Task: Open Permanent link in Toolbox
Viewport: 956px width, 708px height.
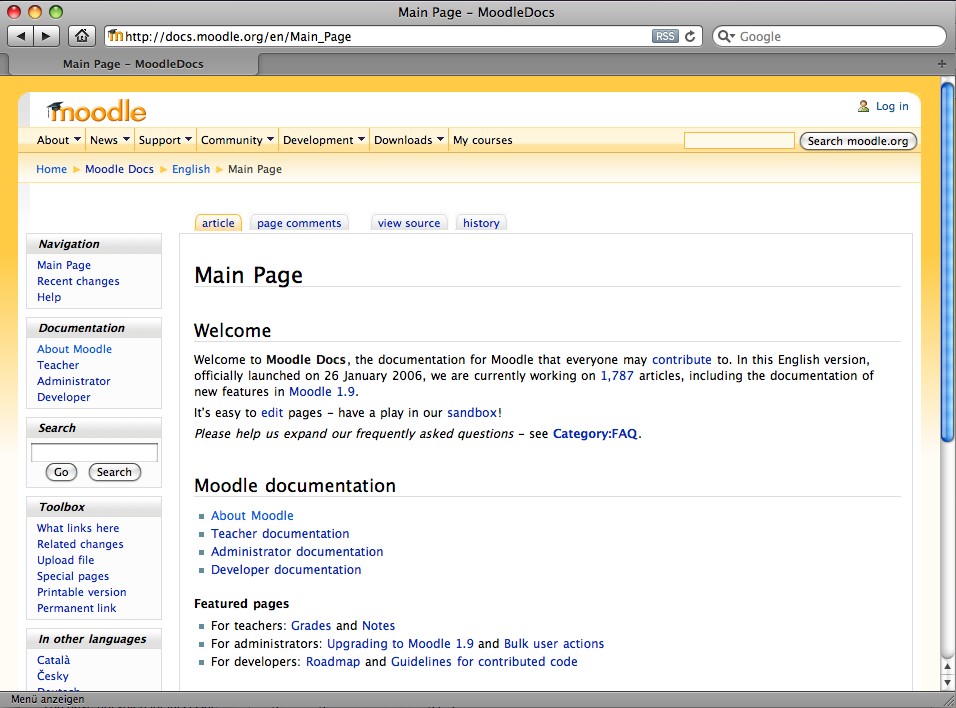Action: 76,607
